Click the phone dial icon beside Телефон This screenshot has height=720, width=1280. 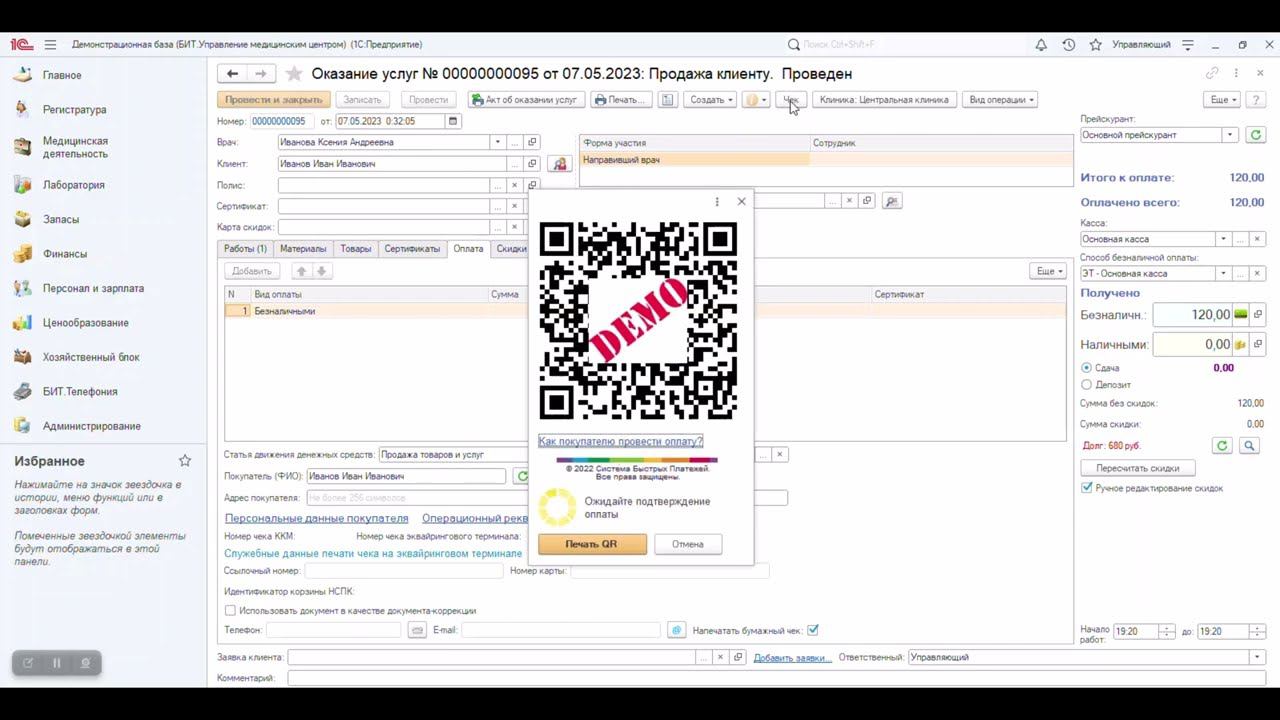pyautogui.click(x=417, y=630)
